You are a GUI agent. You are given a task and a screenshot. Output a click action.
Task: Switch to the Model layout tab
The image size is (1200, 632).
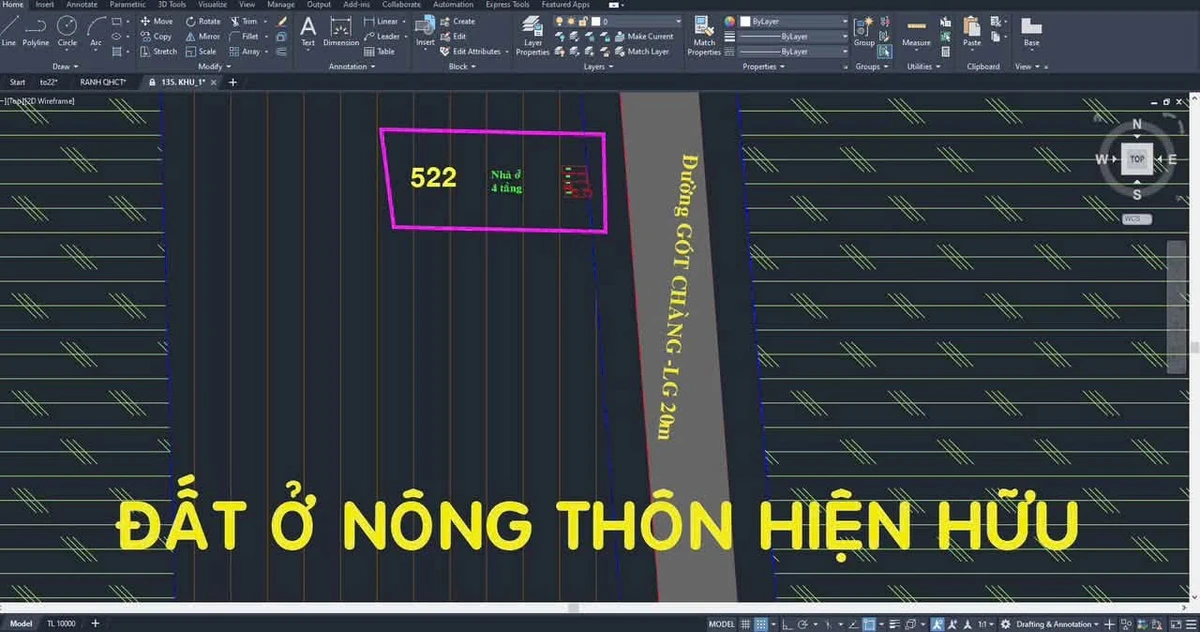pyautogui.click(x=21, y=624)
